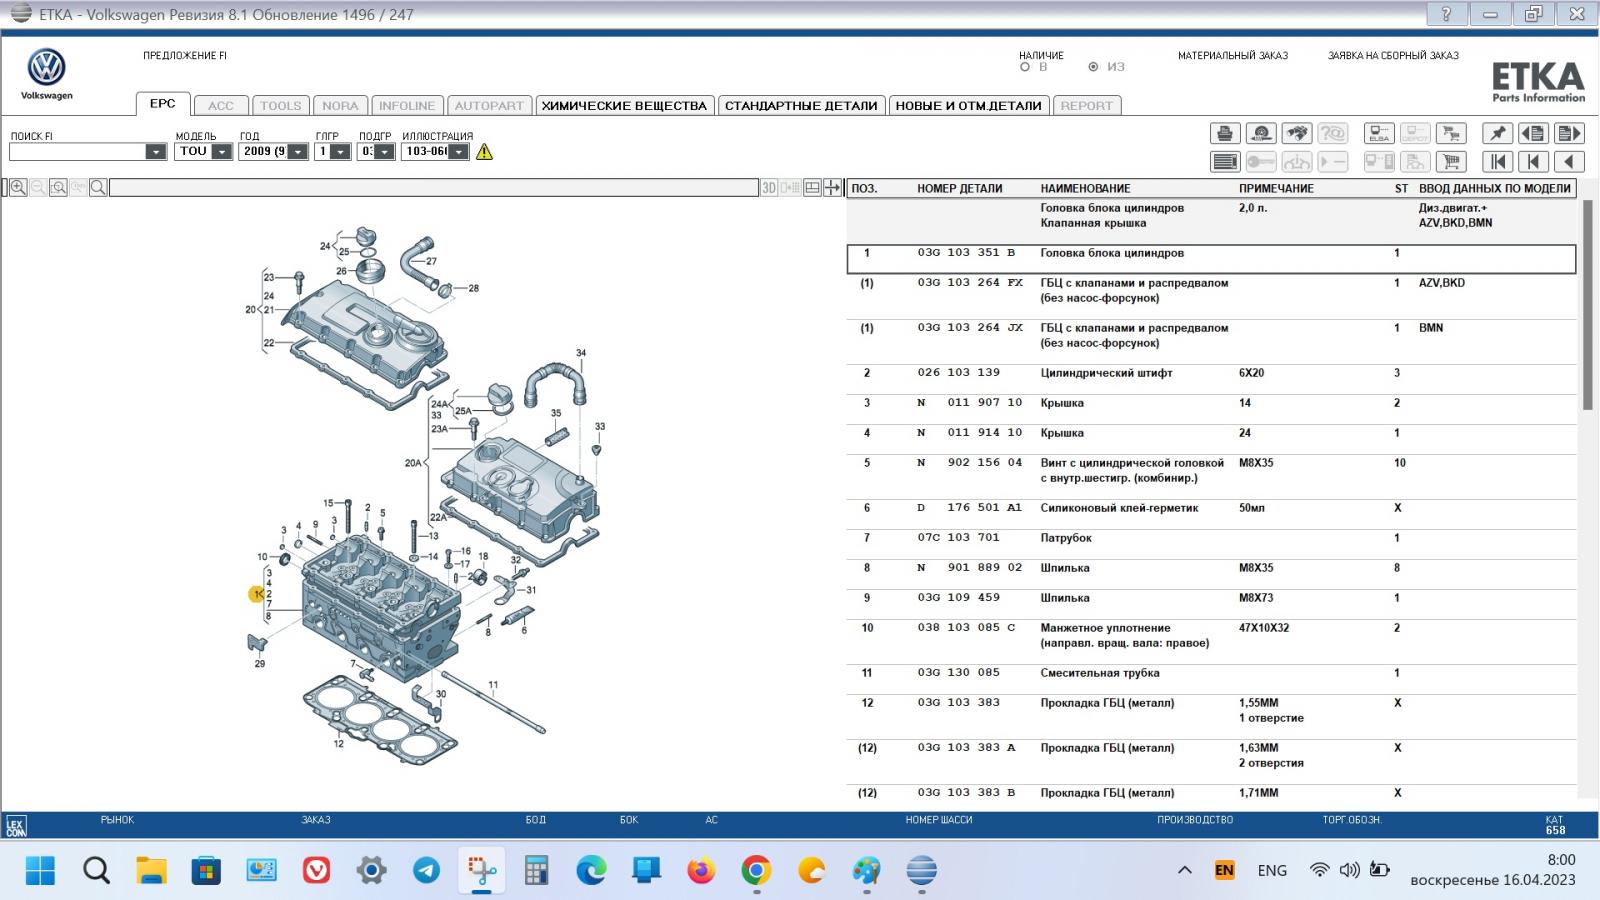Screen dimensions: 1600x900
Task: Click the pushpin icon
Action: coord(1497,133)
